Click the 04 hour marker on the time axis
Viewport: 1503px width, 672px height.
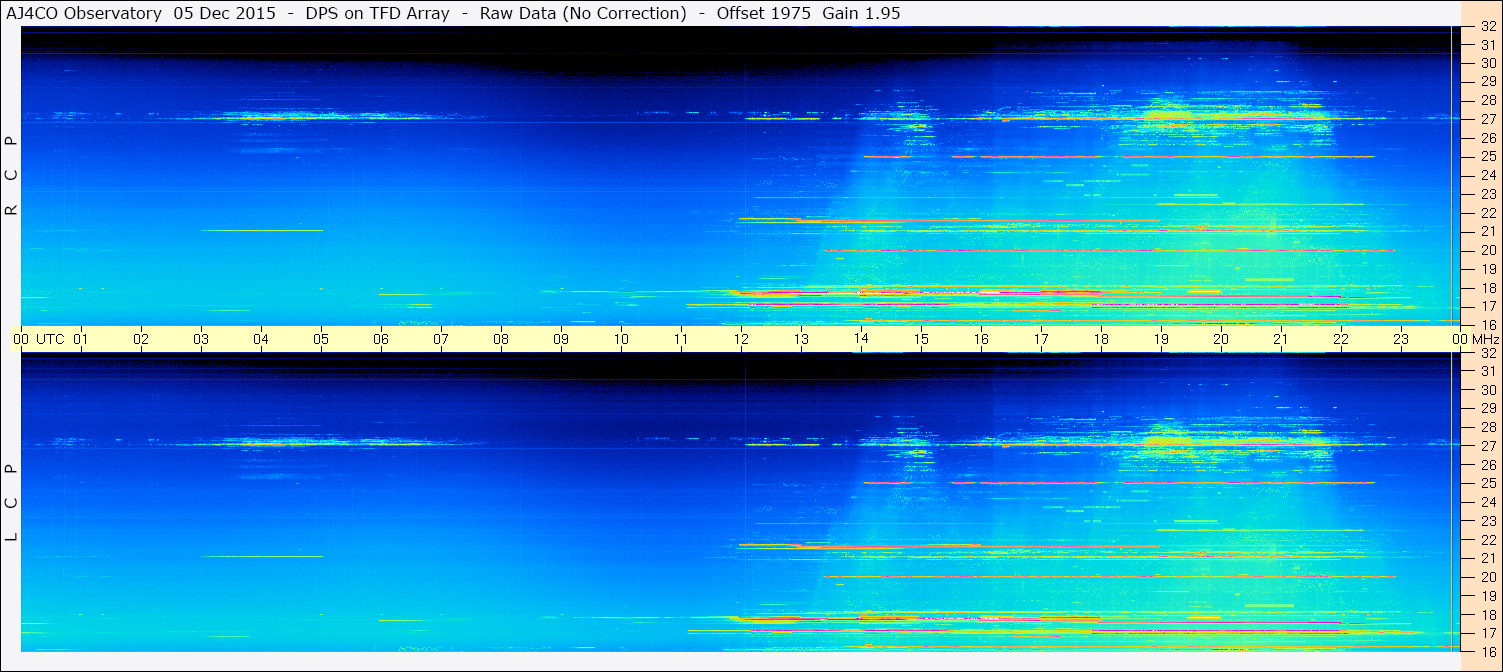pos(261,339)
